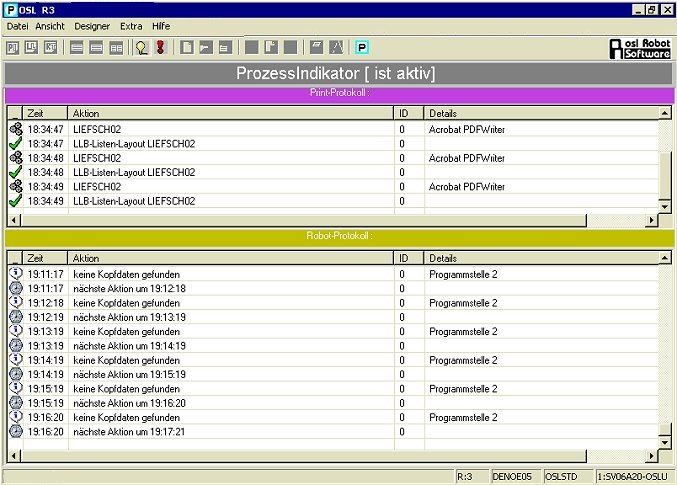Click clock icon of nächste Aktion um 19:16:20
Image resolution: width=677 pixels, height=485 pixels.
(x=16, y=403)
